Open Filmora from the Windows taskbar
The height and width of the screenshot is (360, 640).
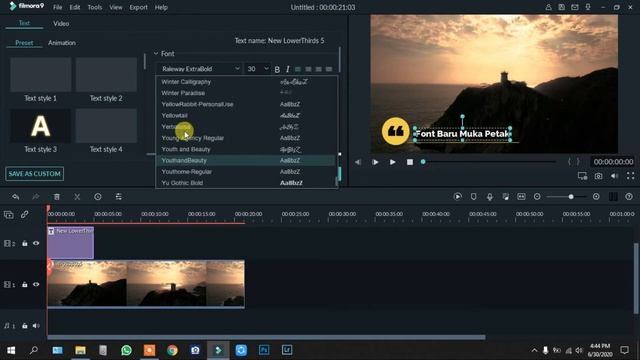click(x=218, y=350)
